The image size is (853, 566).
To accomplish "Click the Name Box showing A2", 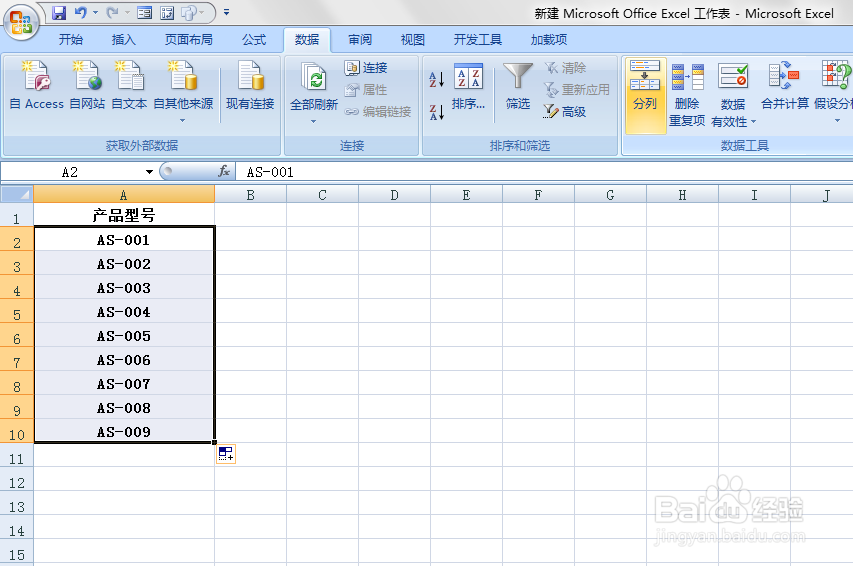I will pyautogui.click(x=71, y=172).
